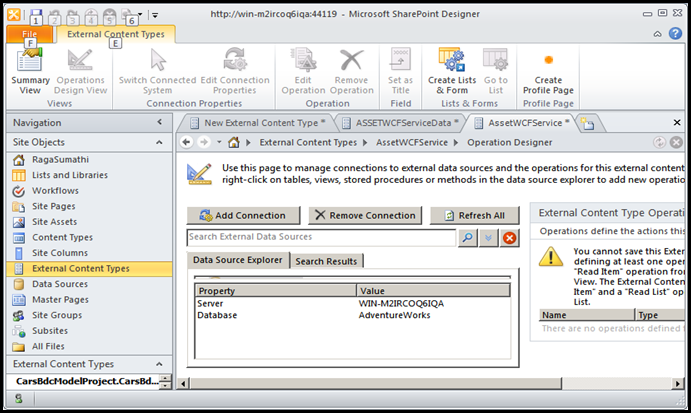Open Quick Access Toolbar customize dropdown
The image size is (691, 413).
[x=155, y=15]
